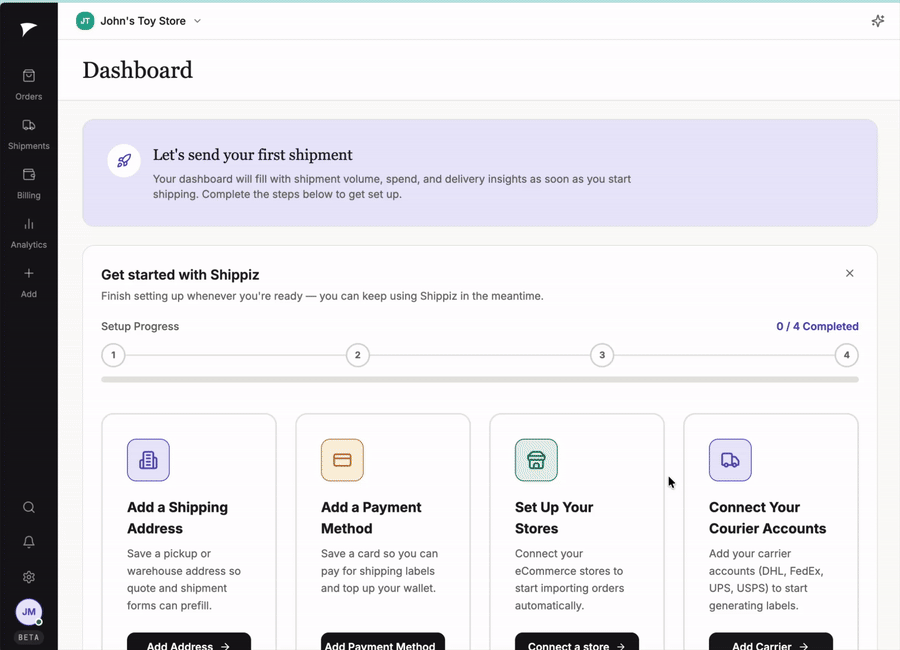Click the Setup Progress label
Viewport: 900px width, 650px height.
(140, 326)
